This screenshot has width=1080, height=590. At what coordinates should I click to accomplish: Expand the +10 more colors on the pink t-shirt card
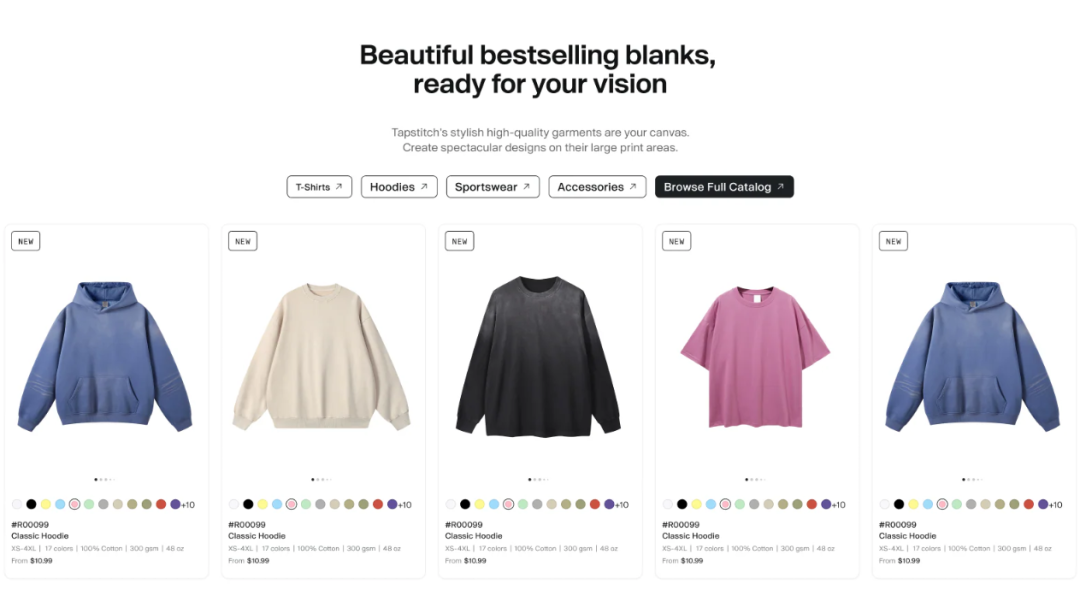point(839,505)
